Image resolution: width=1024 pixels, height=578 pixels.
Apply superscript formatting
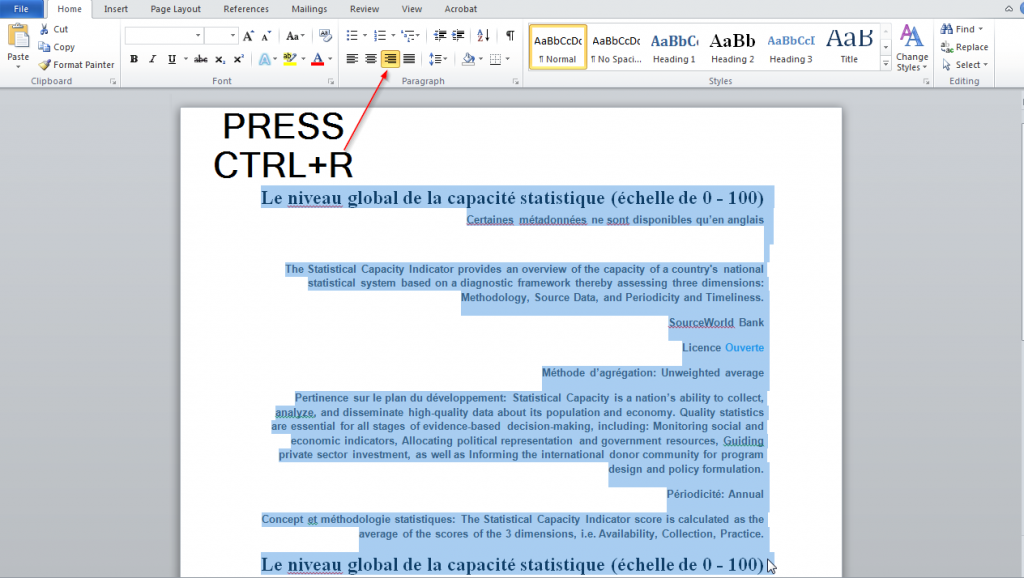(x=239, y=59)
